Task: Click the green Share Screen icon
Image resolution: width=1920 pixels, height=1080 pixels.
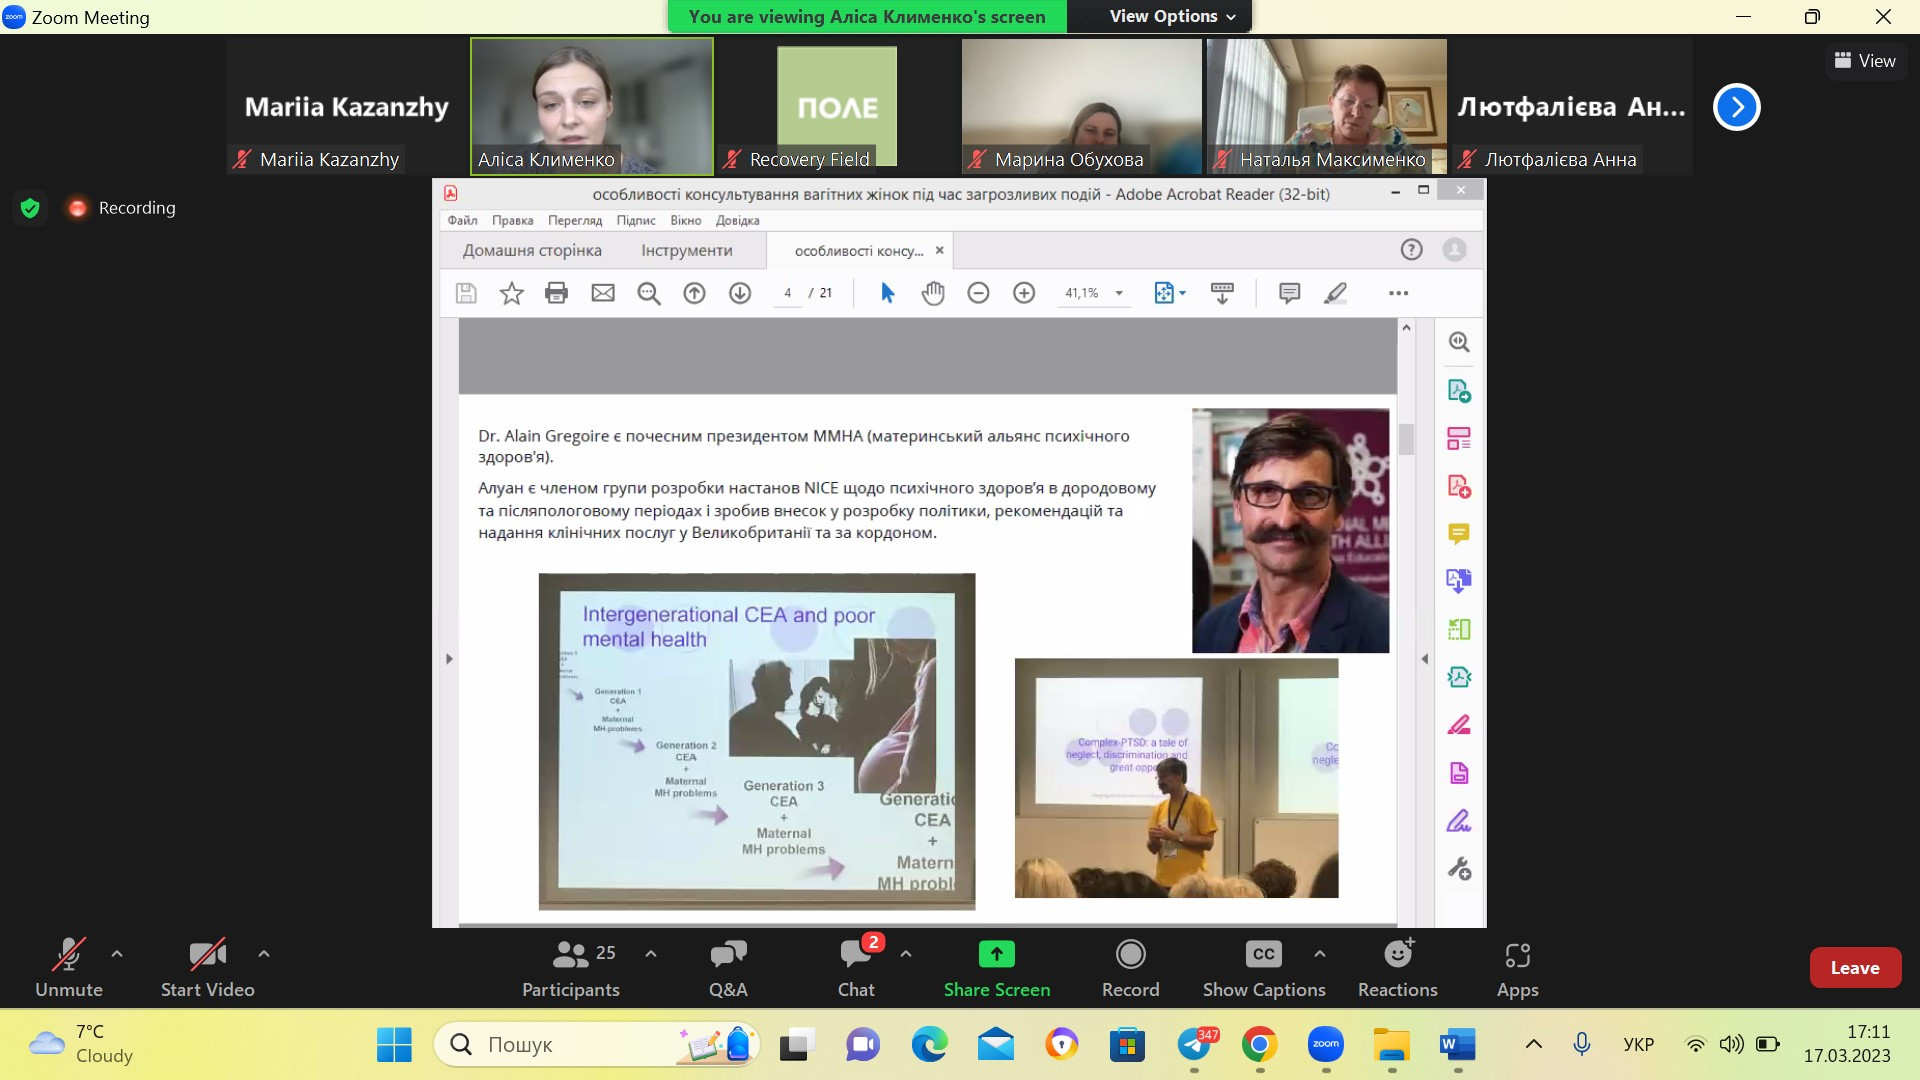Action: (x=996, y=955)
